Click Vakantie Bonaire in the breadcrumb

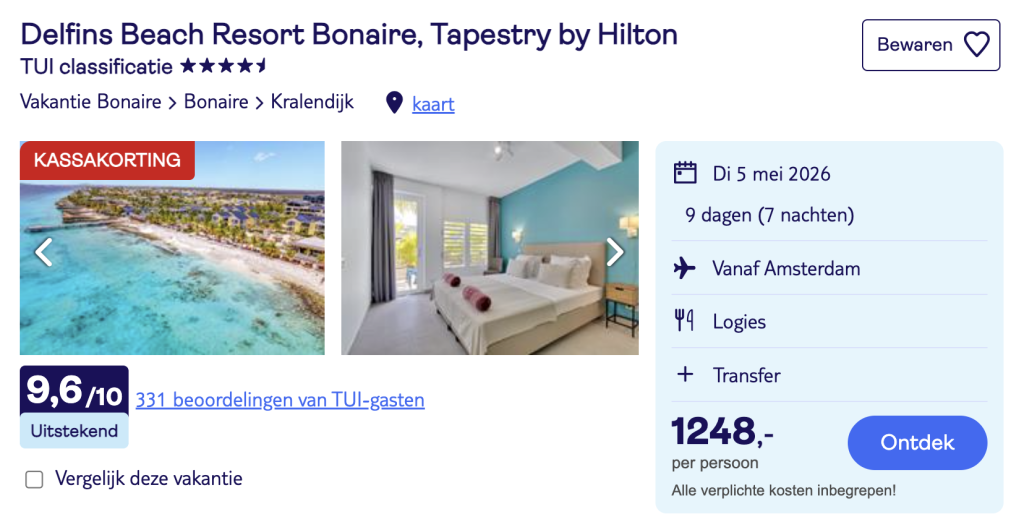point(90,102)
